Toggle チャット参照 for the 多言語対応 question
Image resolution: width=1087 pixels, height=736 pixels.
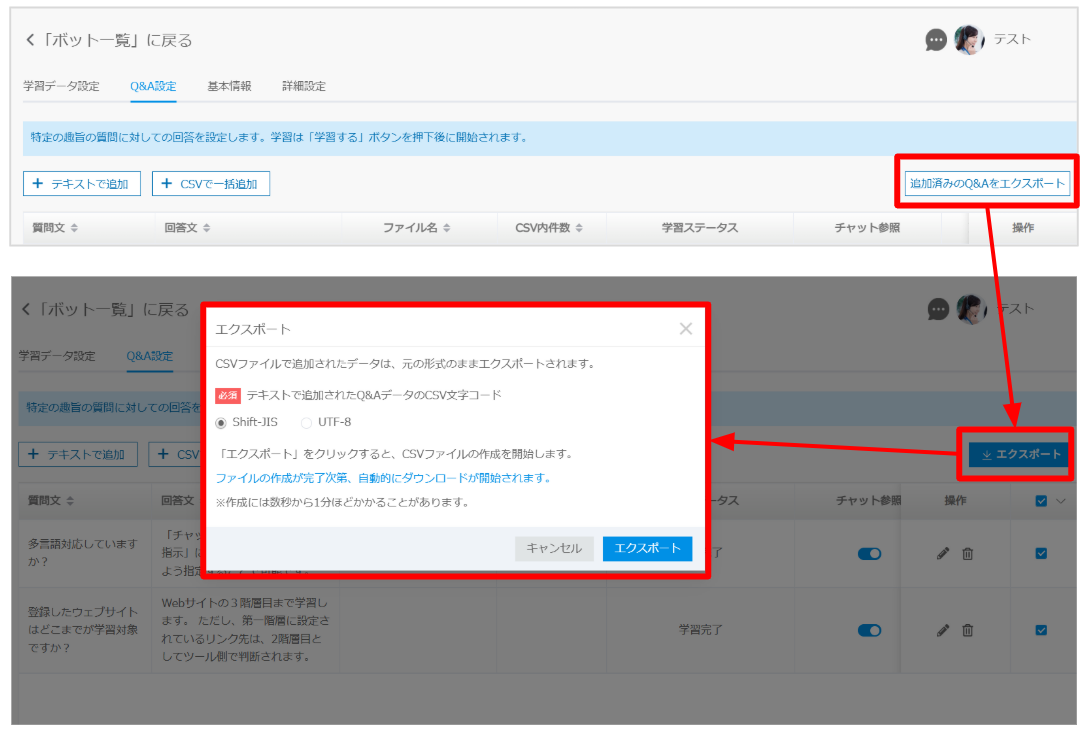[869, 554]
